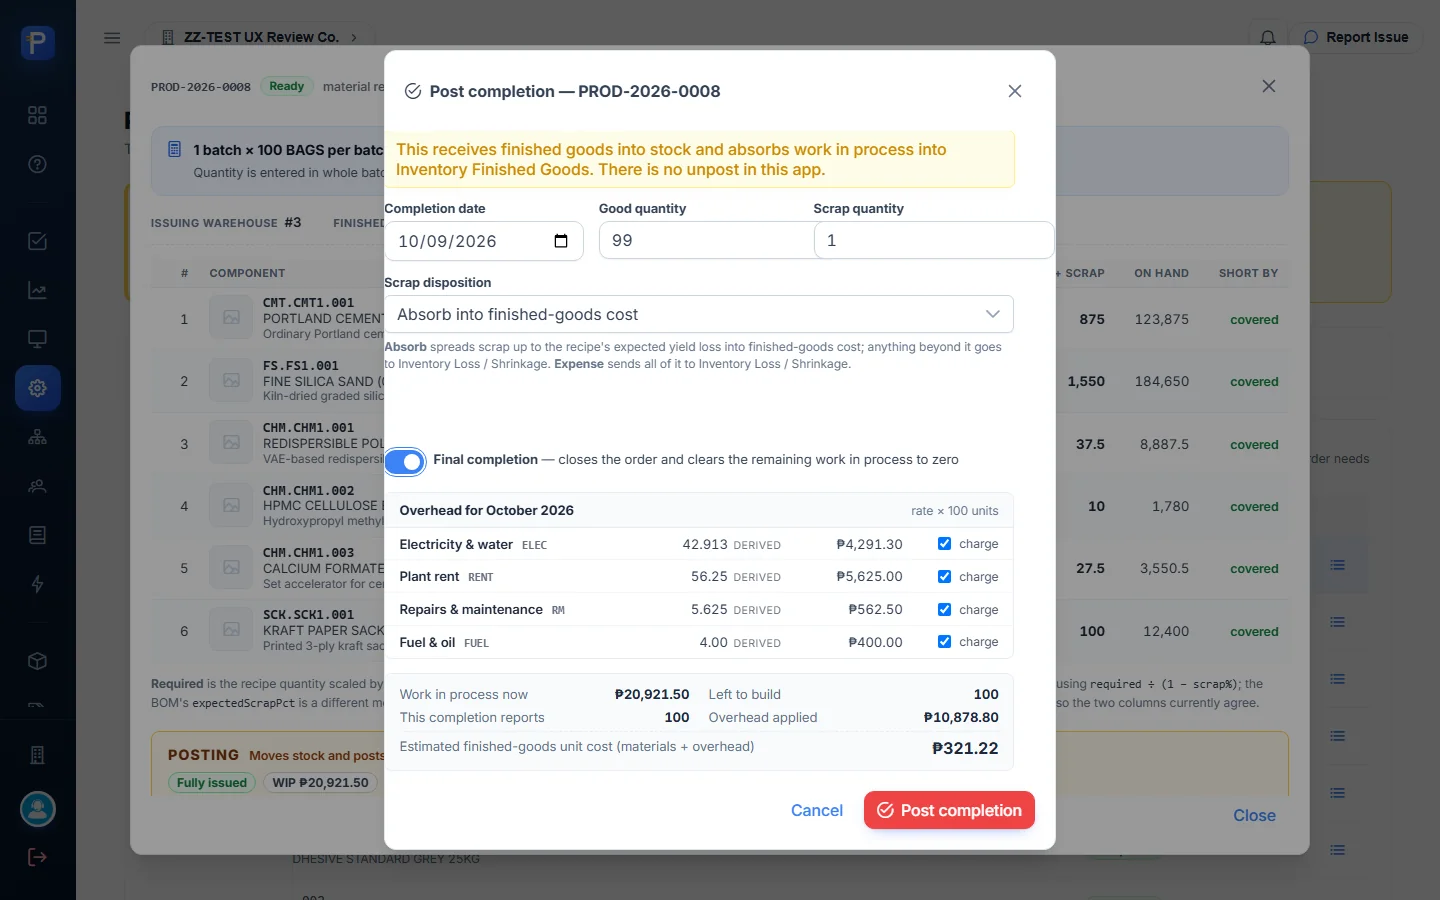This screenshot has width=1440, height=900.
Task: Click the Good quantity field
Action: [706, 241]
